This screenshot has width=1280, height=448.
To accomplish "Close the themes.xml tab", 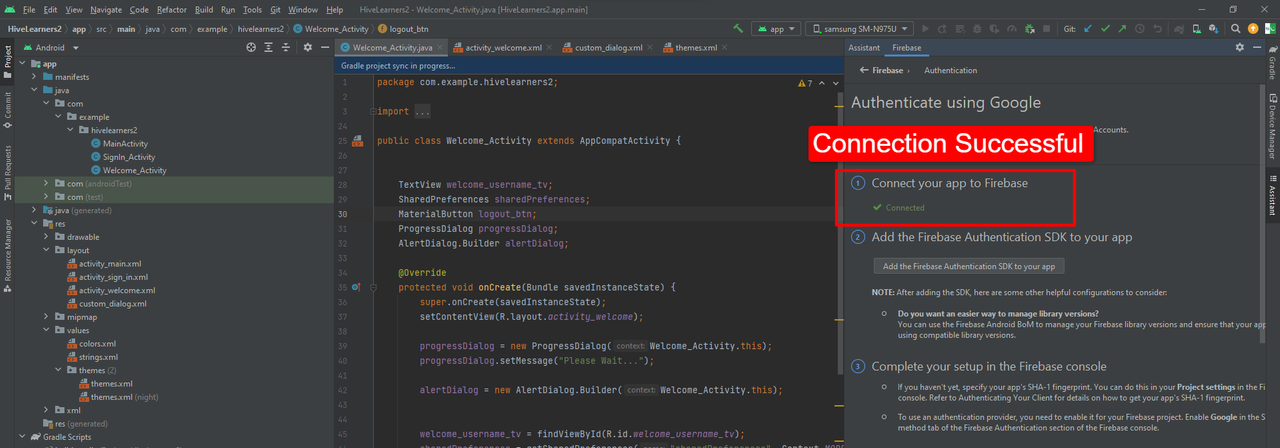I will (x=725, y=47).
